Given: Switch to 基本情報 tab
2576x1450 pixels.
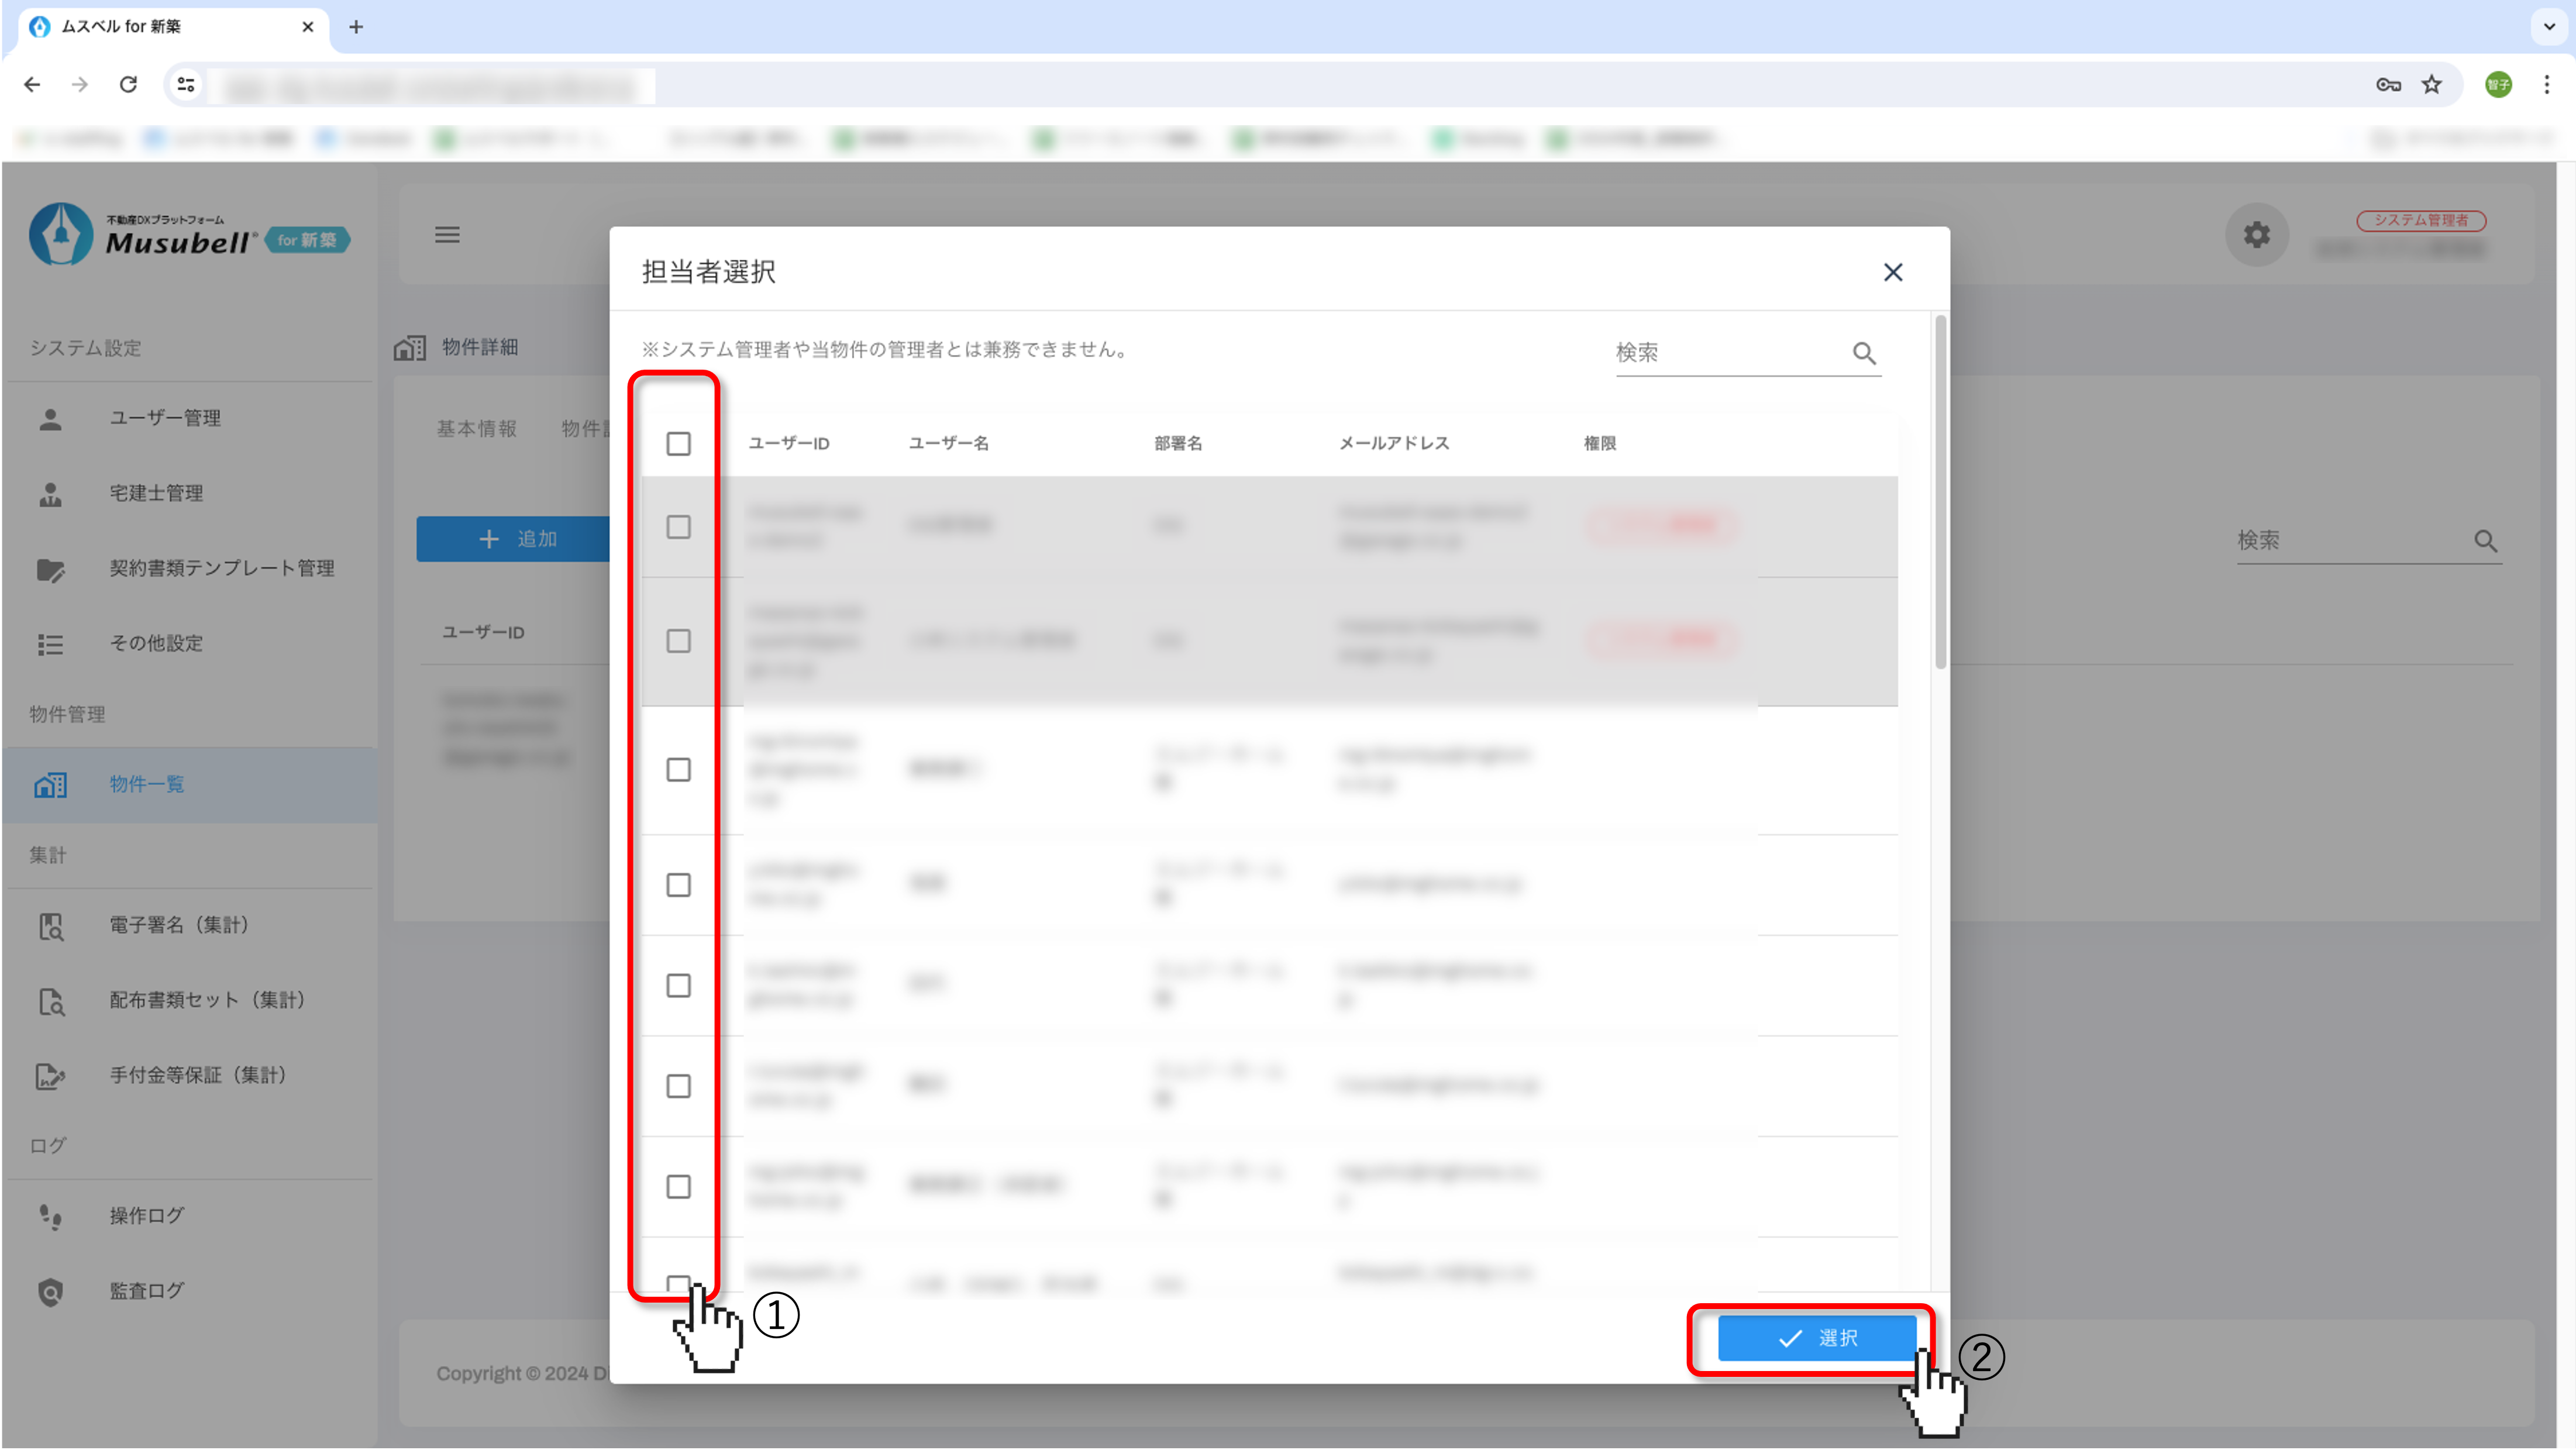Looking at the screenshot, I should [x=476, y=428].
